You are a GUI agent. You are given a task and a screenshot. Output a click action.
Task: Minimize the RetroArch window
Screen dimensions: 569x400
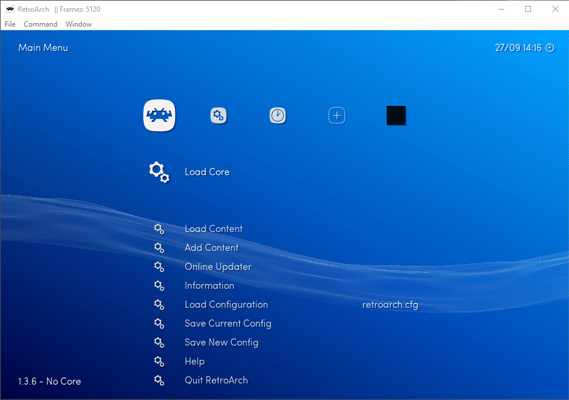coord(502,9)
